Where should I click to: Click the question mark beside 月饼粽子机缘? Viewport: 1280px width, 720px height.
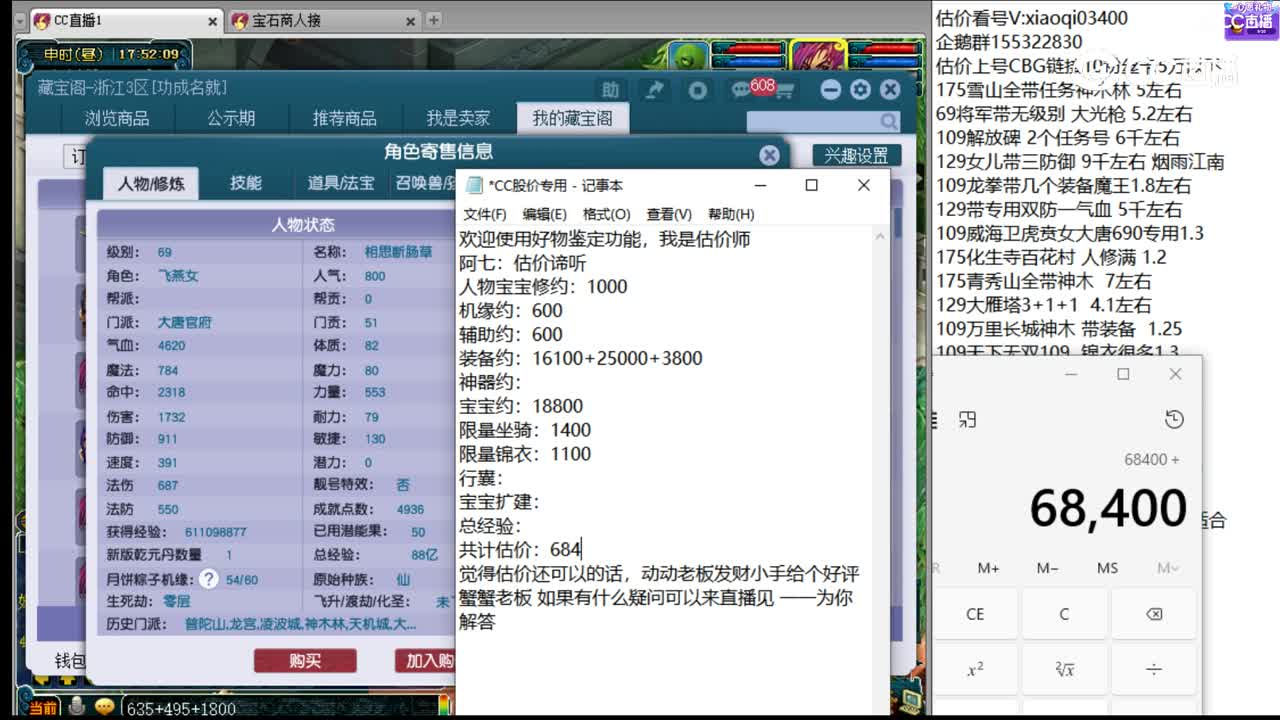(x=207, y=576)
